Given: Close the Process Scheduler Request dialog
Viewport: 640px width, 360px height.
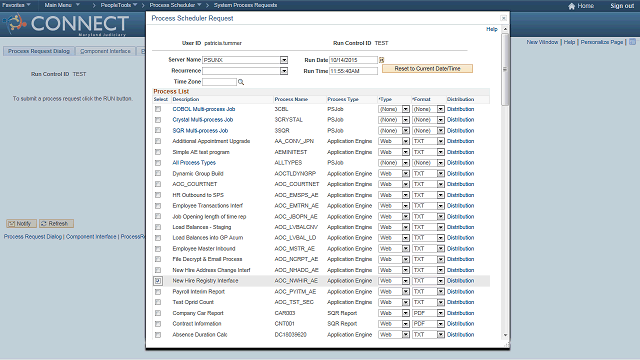Looking at the screenshot, I should coord(504,18).
